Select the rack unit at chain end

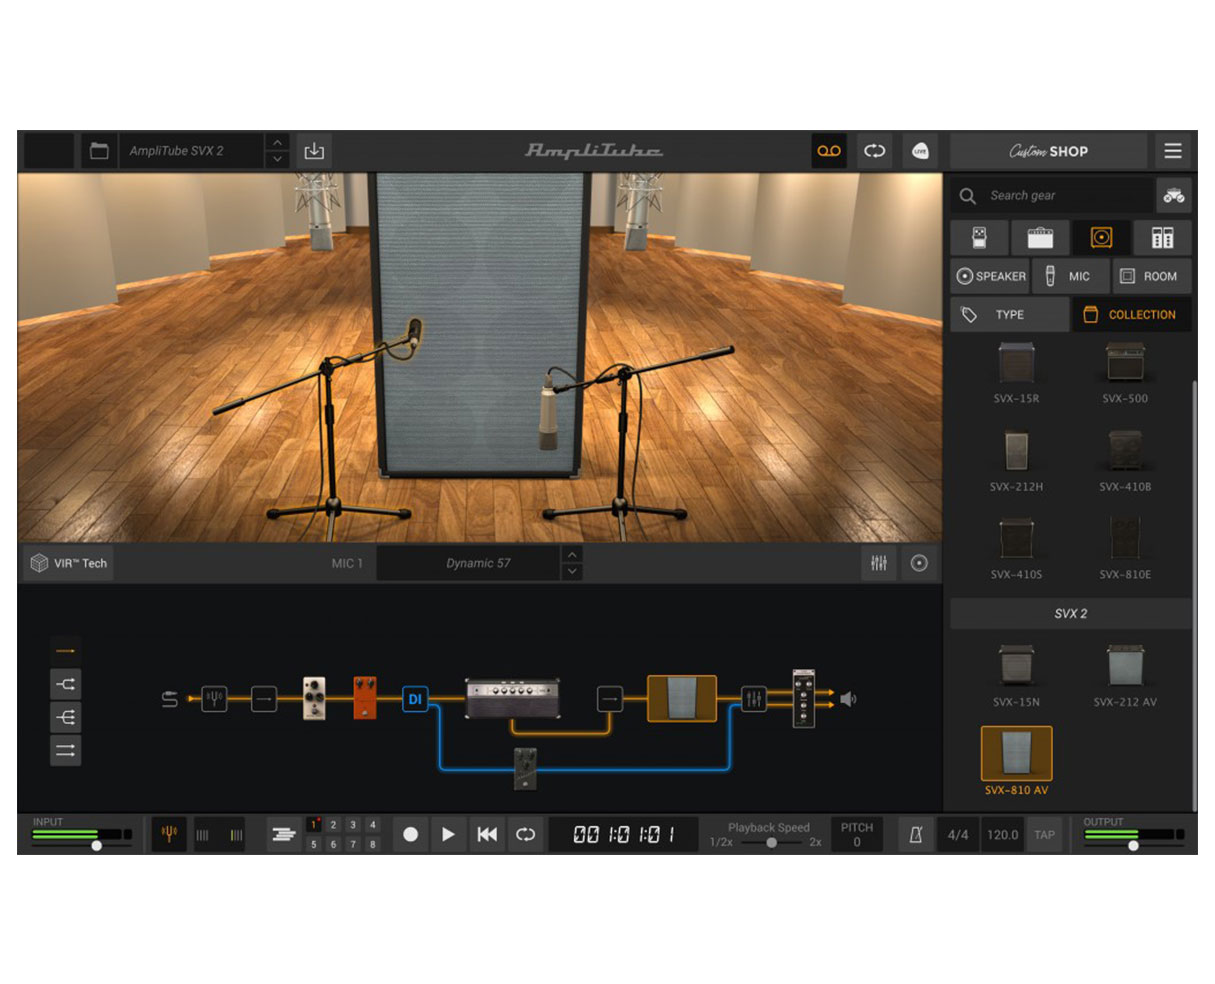(x=803, y=698)
